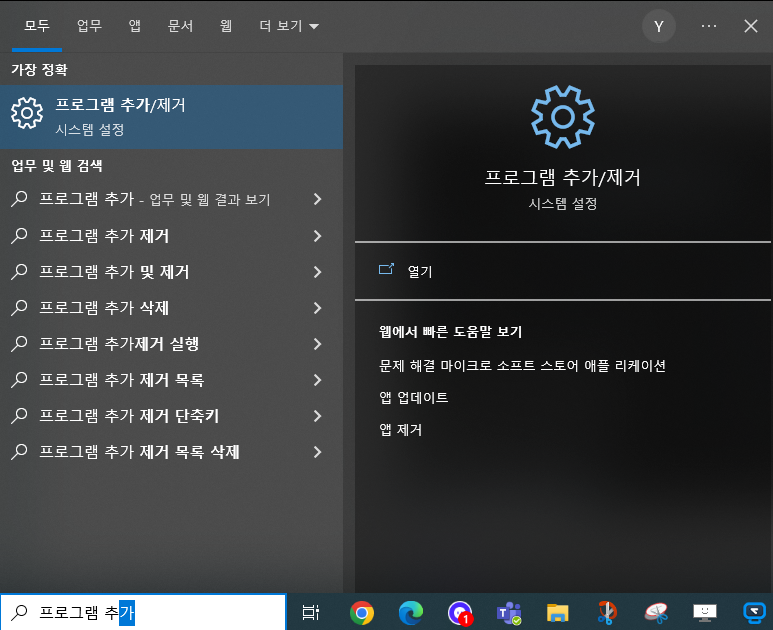The height and width of the screenshot is (630, 773).
Task: Click the 열기 open icon in preview pane
Action: 386,269
